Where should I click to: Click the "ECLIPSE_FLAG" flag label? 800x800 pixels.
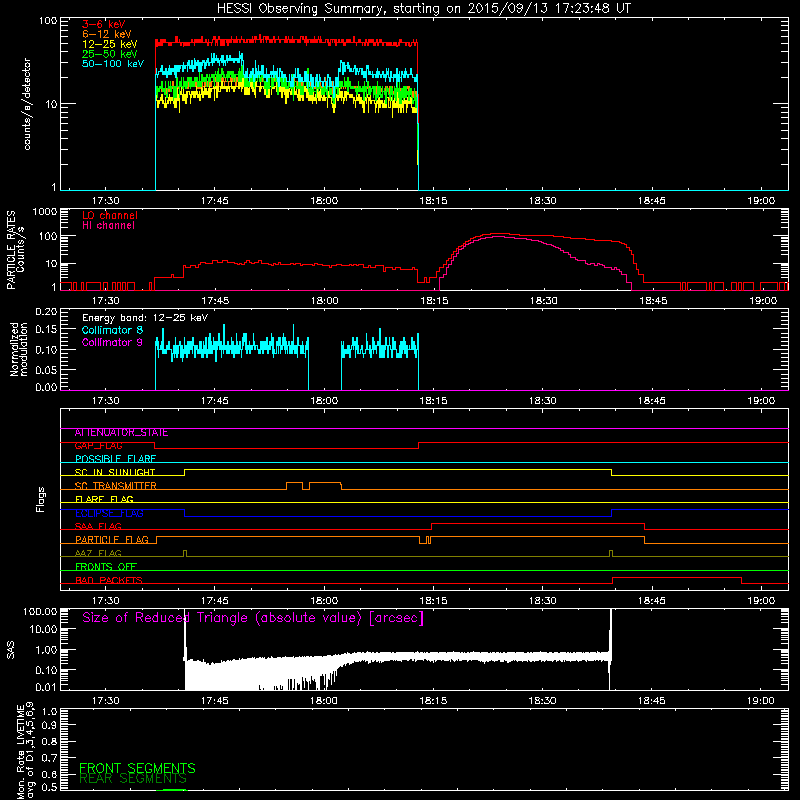[109, 513]
